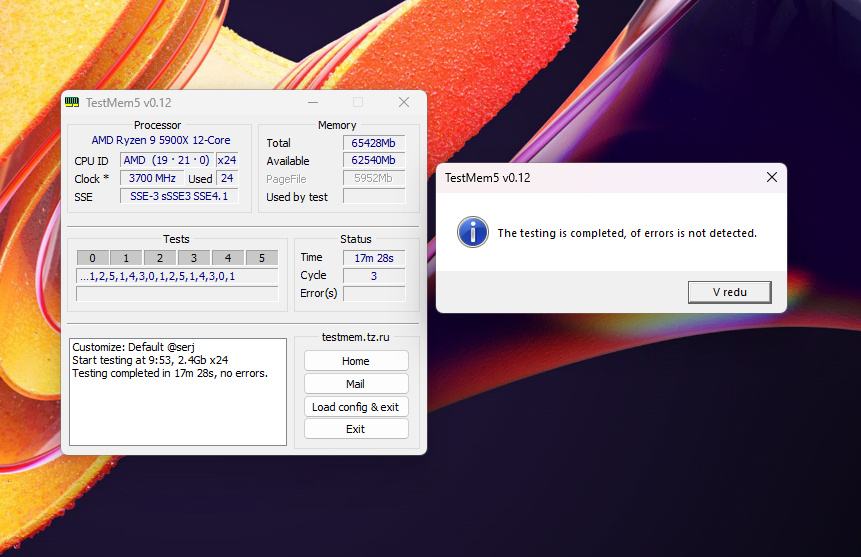Click the Mail button
This screenshot has height=557, width=861.
356,384
